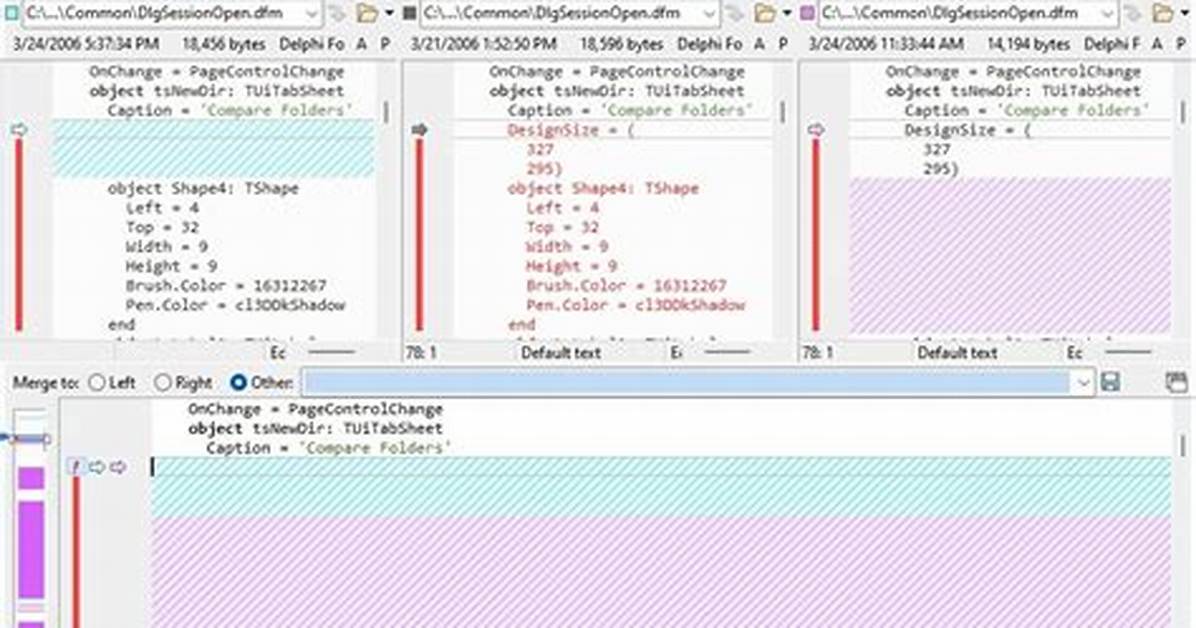The width and height of the screenshot is (1196, 628).
Task: Click the purple square icon beside the right path
Action: [x=807, y=13]
